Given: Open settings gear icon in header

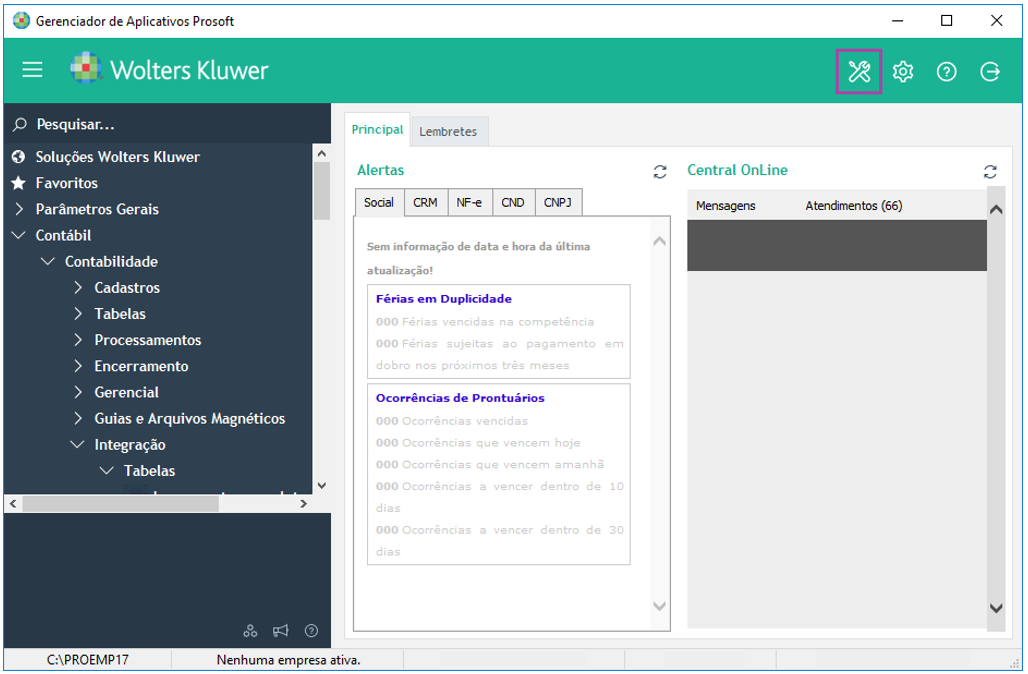Looking at the screenshot, I should point(903,71).
